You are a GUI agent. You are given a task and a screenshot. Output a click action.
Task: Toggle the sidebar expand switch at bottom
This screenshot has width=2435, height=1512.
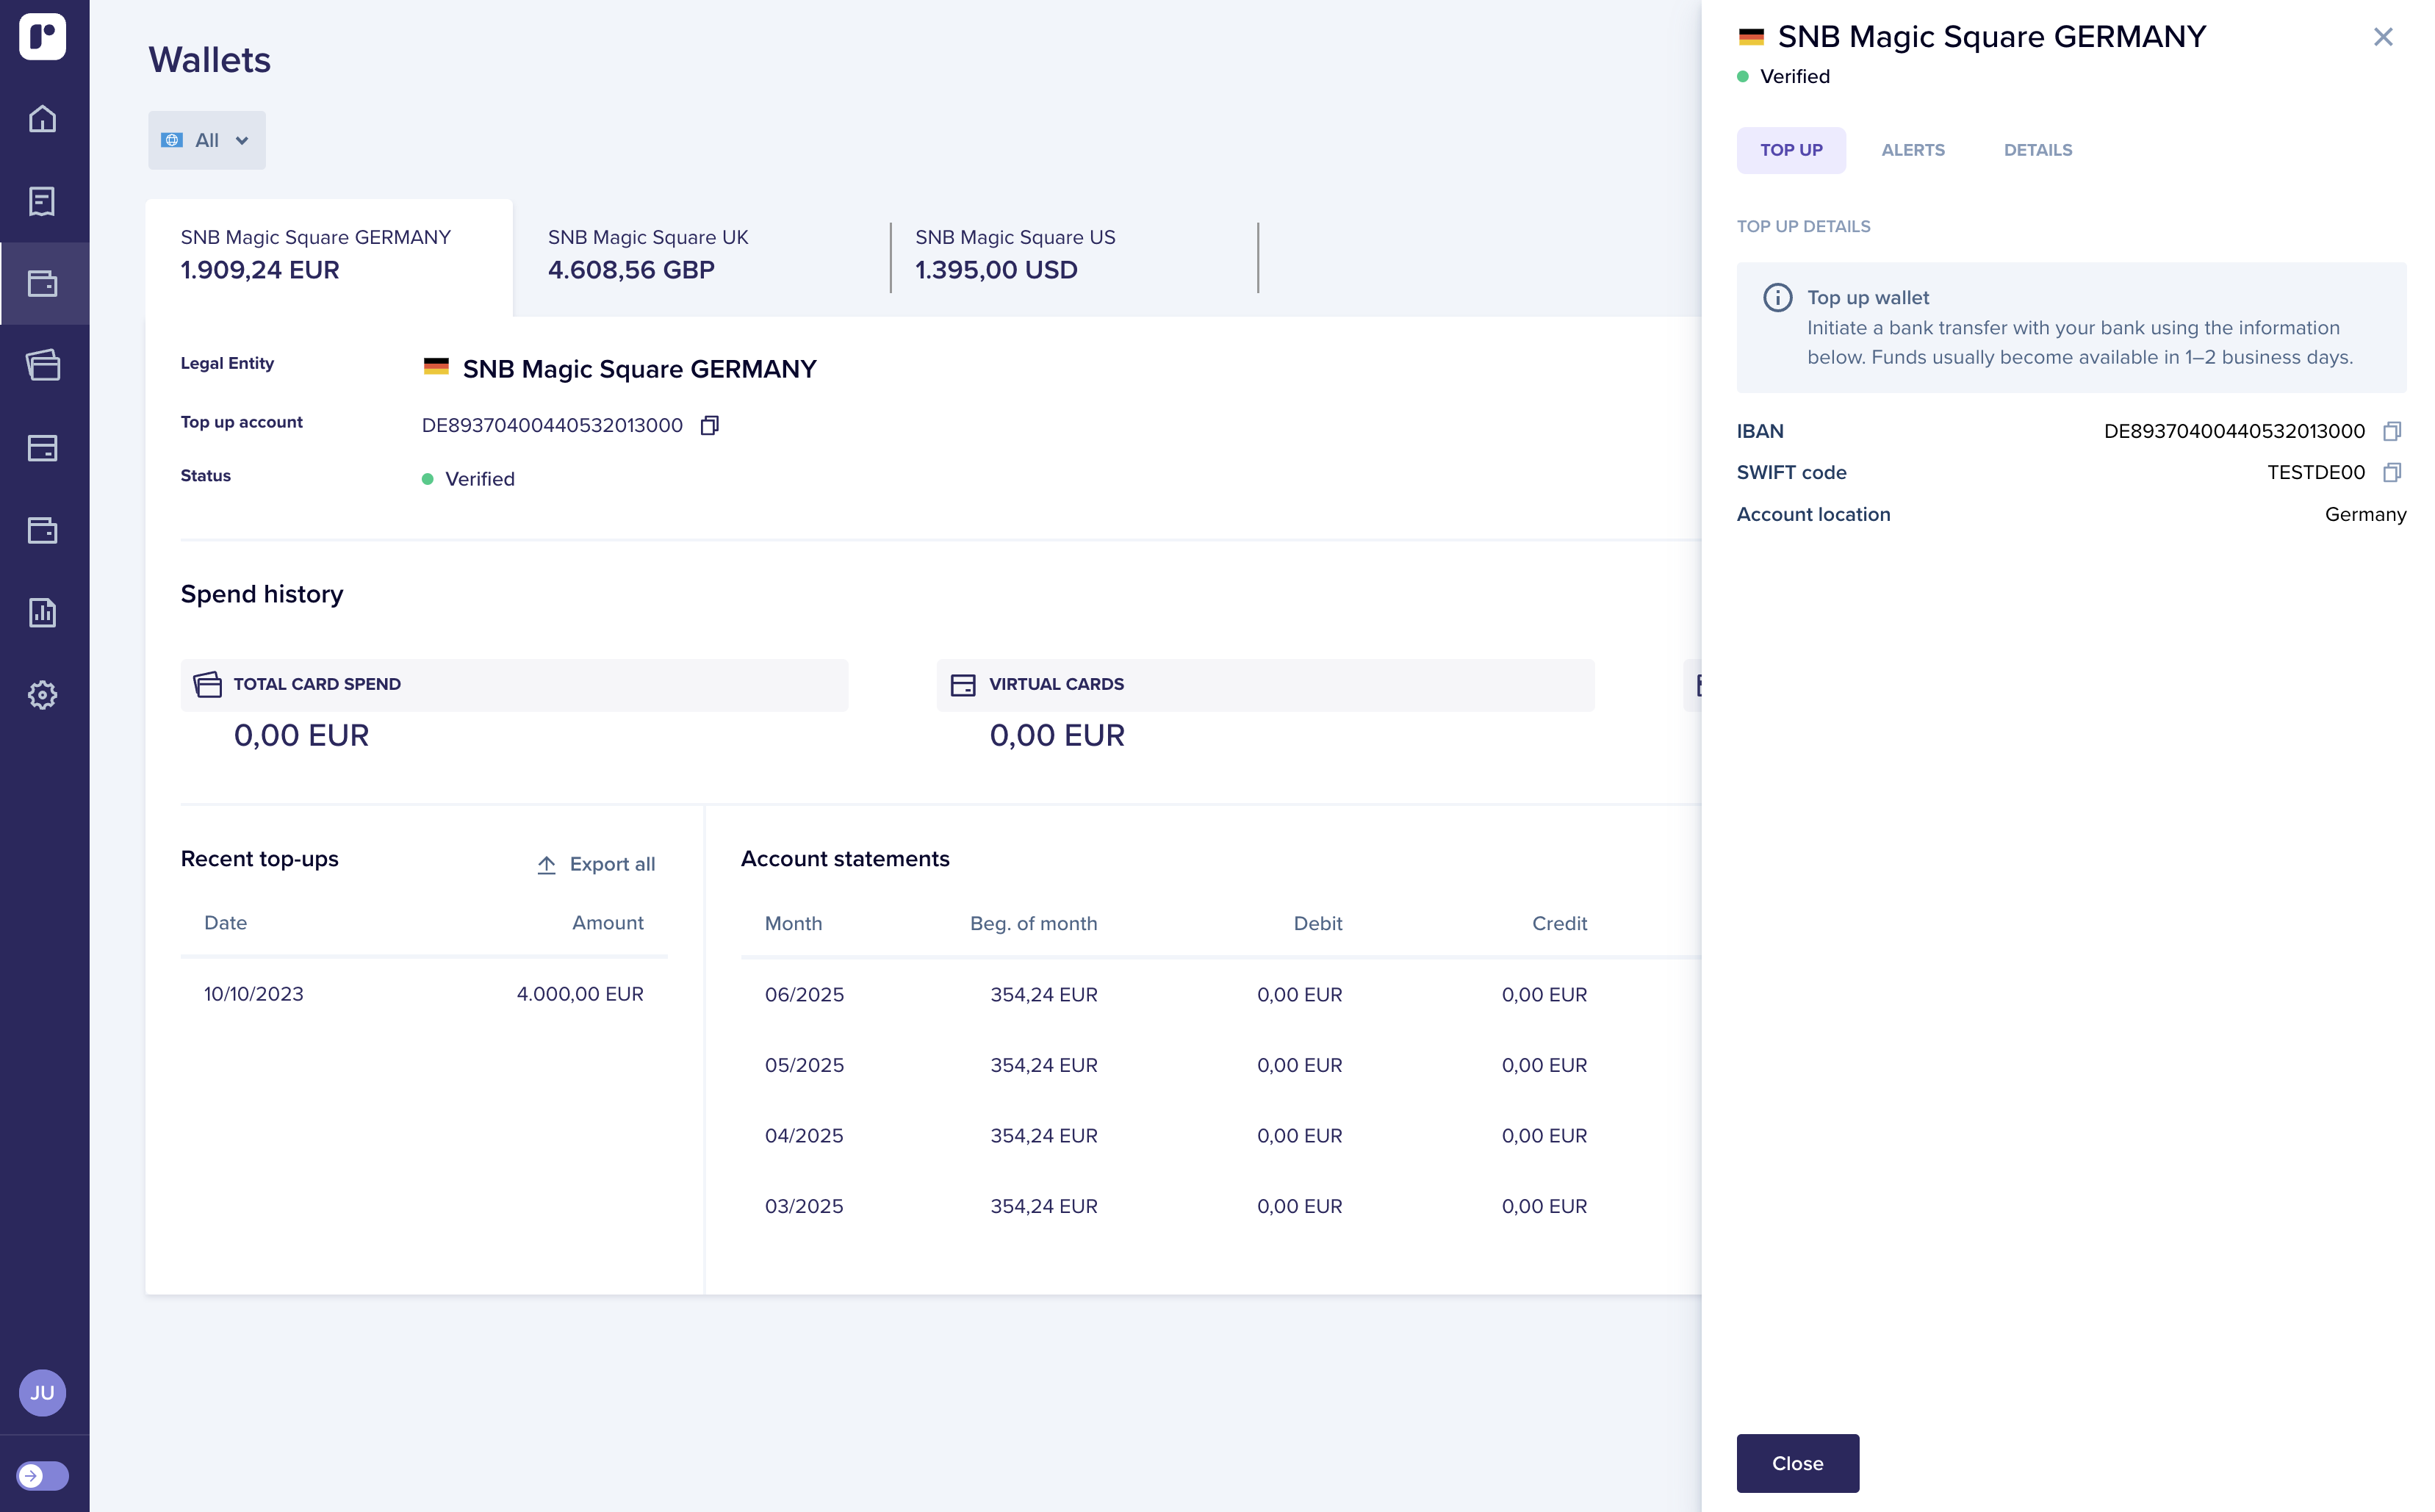coord(42,1475)
